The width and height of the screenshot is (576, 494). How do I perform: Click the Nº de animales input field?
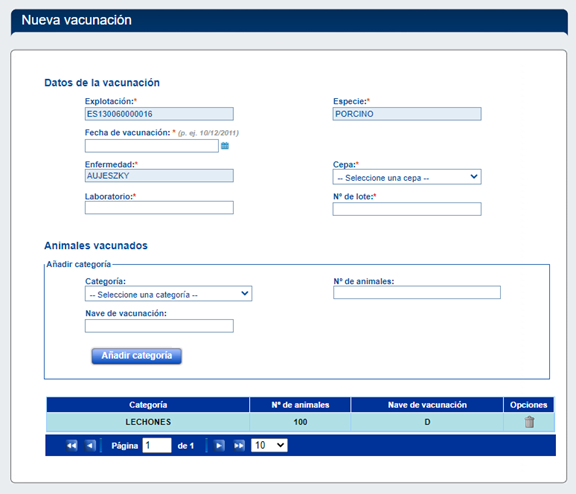pyautogui.click(x=417, y=292)
